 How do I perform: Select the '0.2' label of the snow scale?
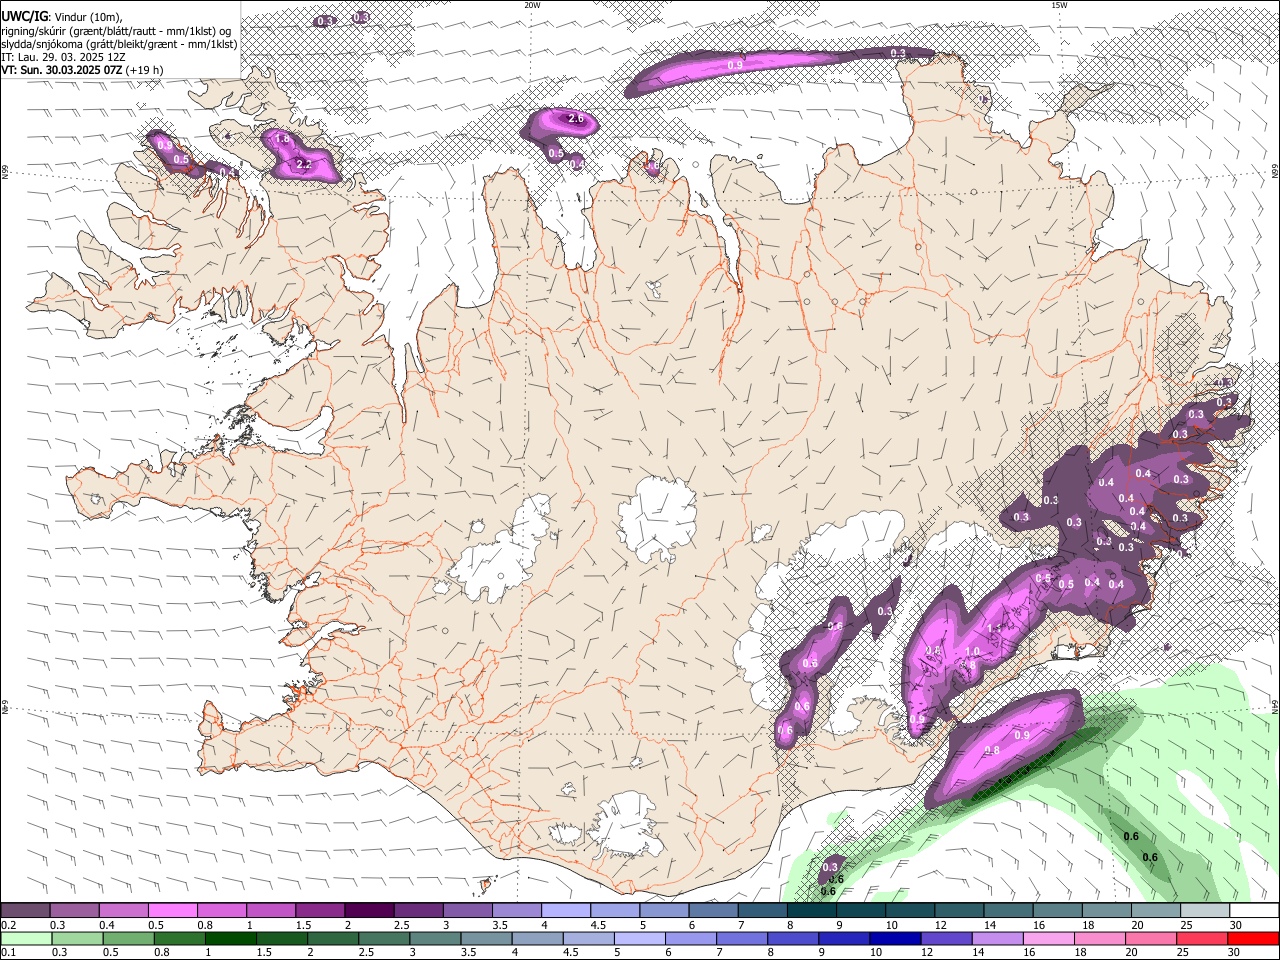tap(9, 925)
